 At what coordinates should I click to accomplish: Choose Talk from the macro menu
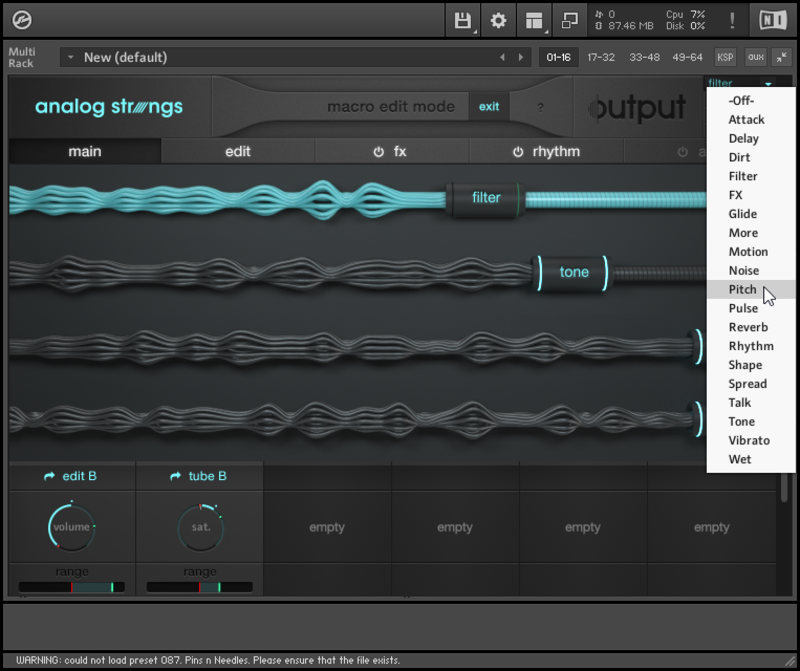coord(751,403)
